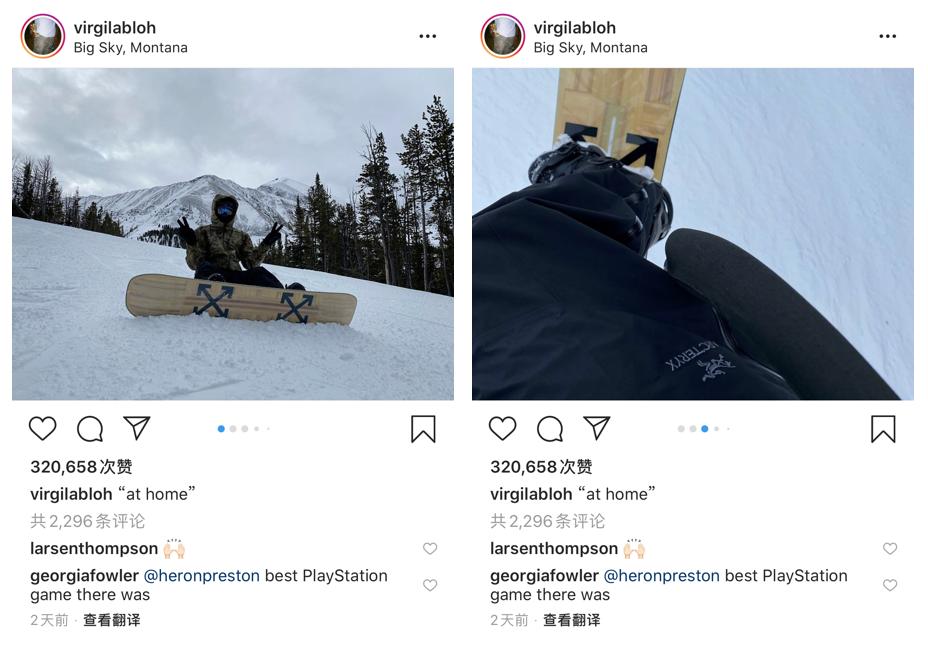The image size is (928, 650).
Task: Bookmark the left post with save icon
Action: pyautogui.click(x=423, y=429)
